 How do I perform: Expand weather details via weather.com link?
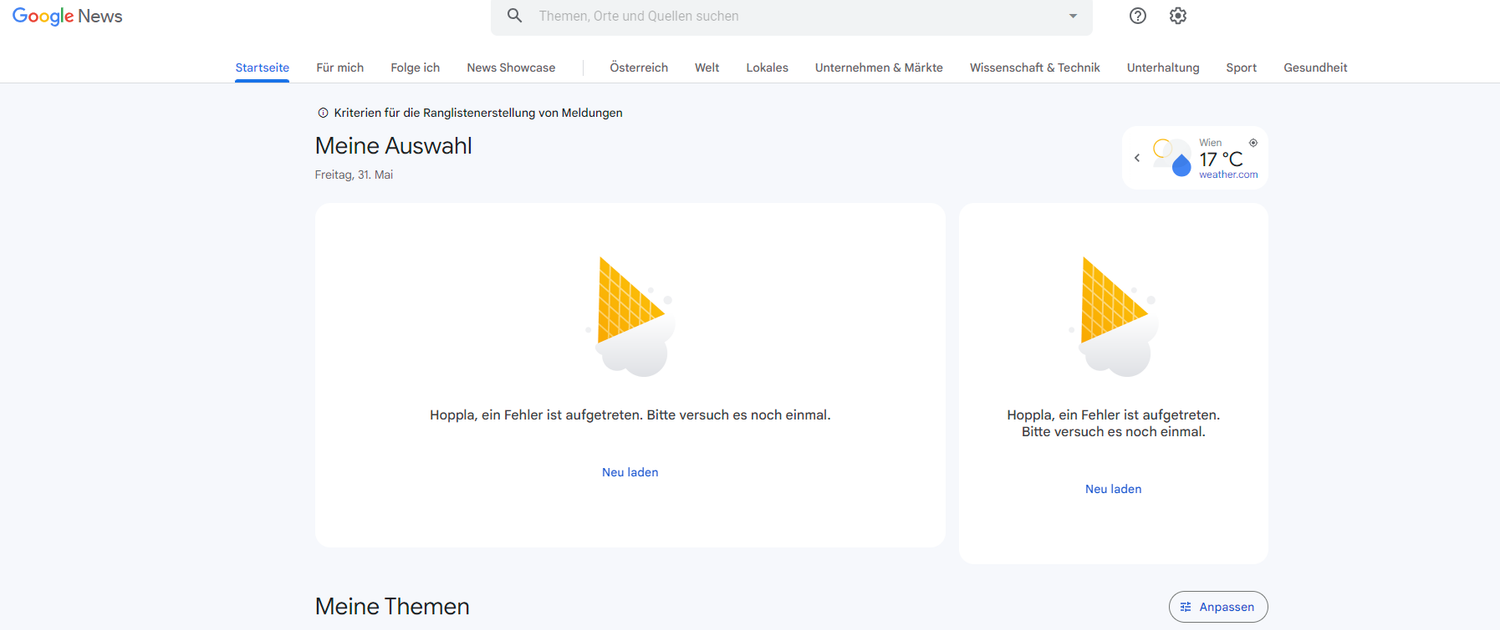[x=1229, y=174]
